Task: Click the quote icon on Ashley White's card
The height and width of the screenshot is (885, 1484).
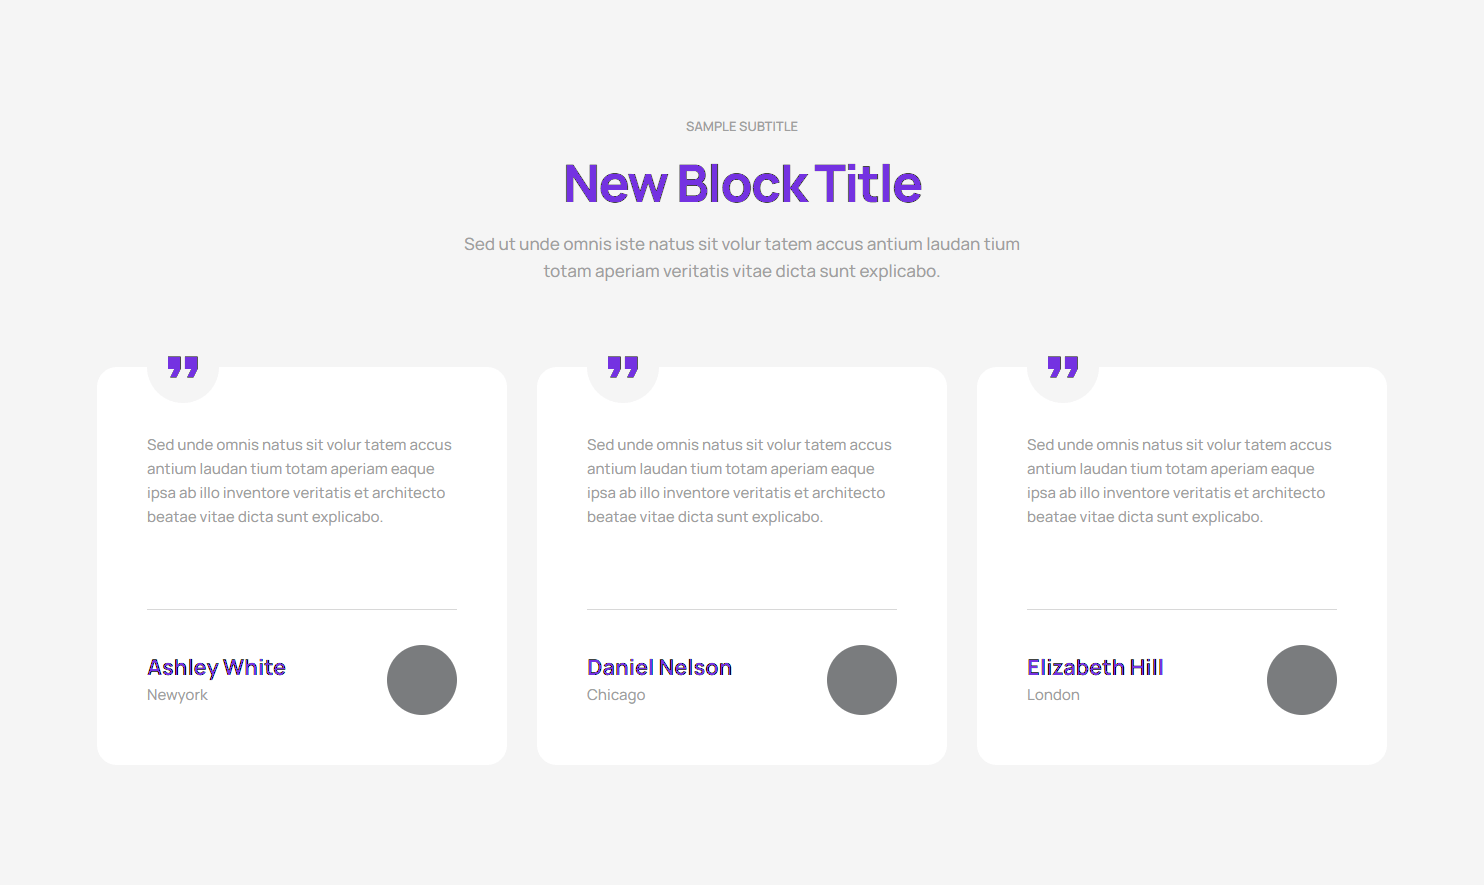Action: click(183, 367)
